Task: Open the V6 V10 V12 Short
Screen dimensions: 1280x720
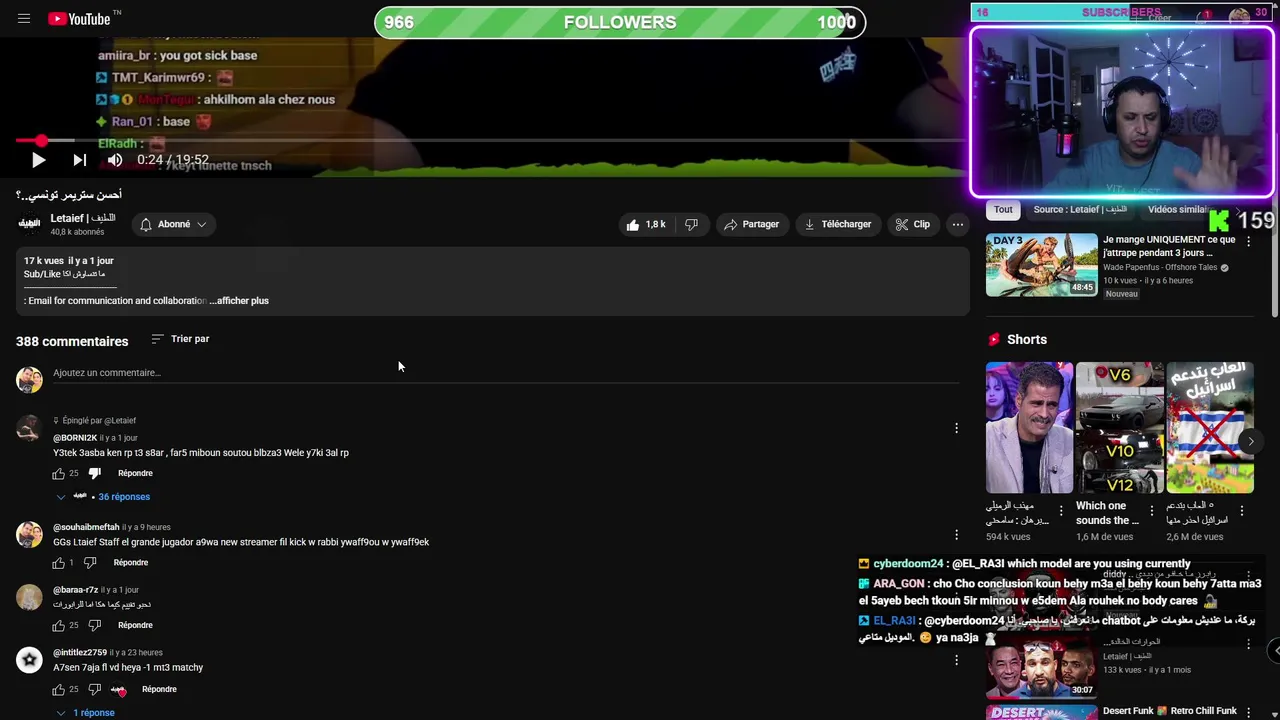Action: (x=1120, y=428)
